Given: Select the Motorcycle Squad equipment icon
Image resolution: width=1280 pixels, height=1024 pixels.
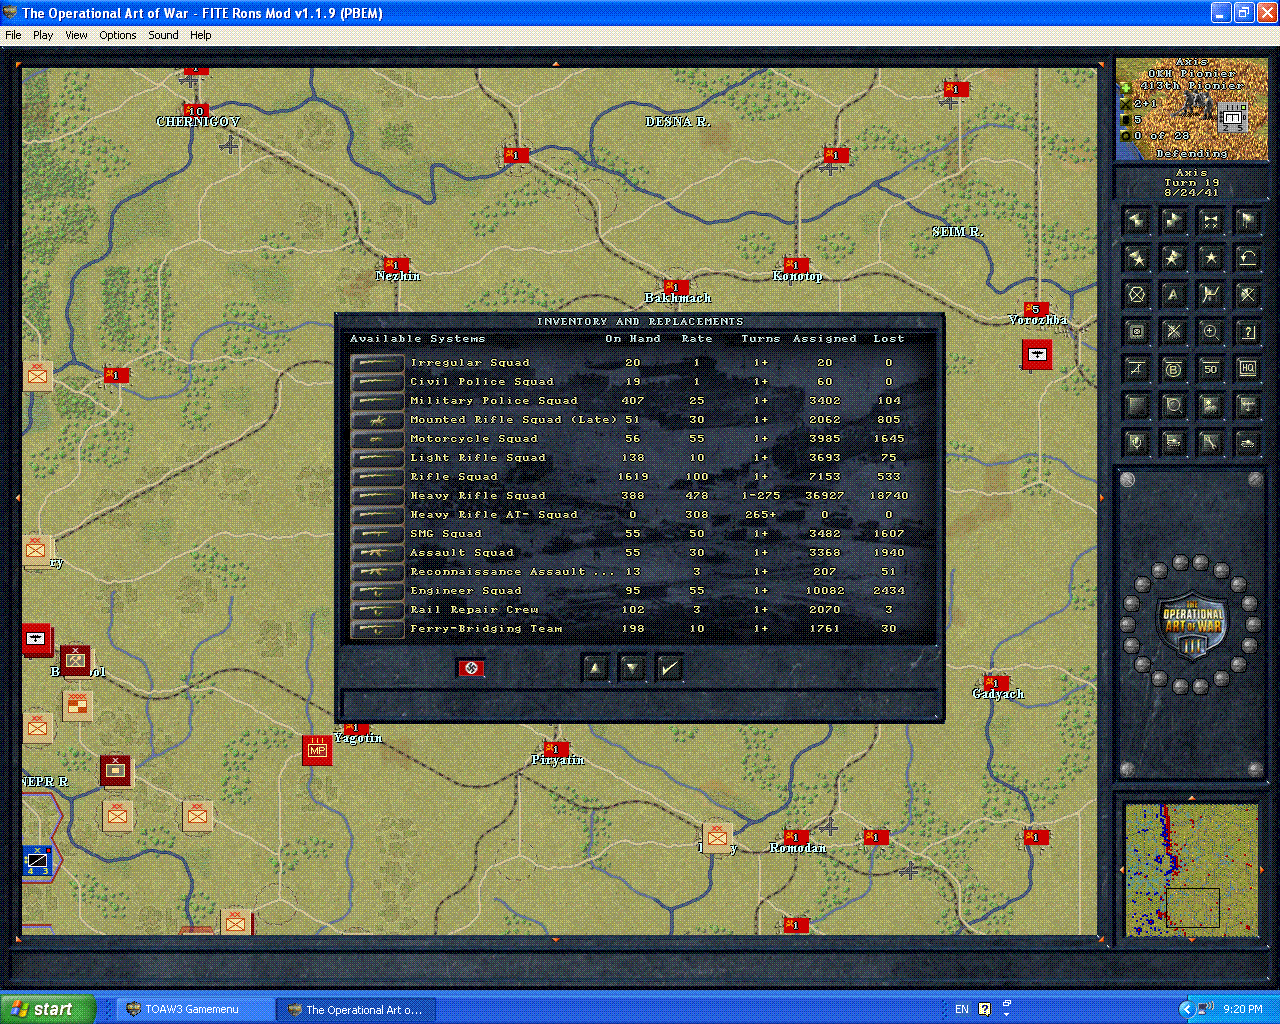Looking at the screenshot, I should click(377, 439).
